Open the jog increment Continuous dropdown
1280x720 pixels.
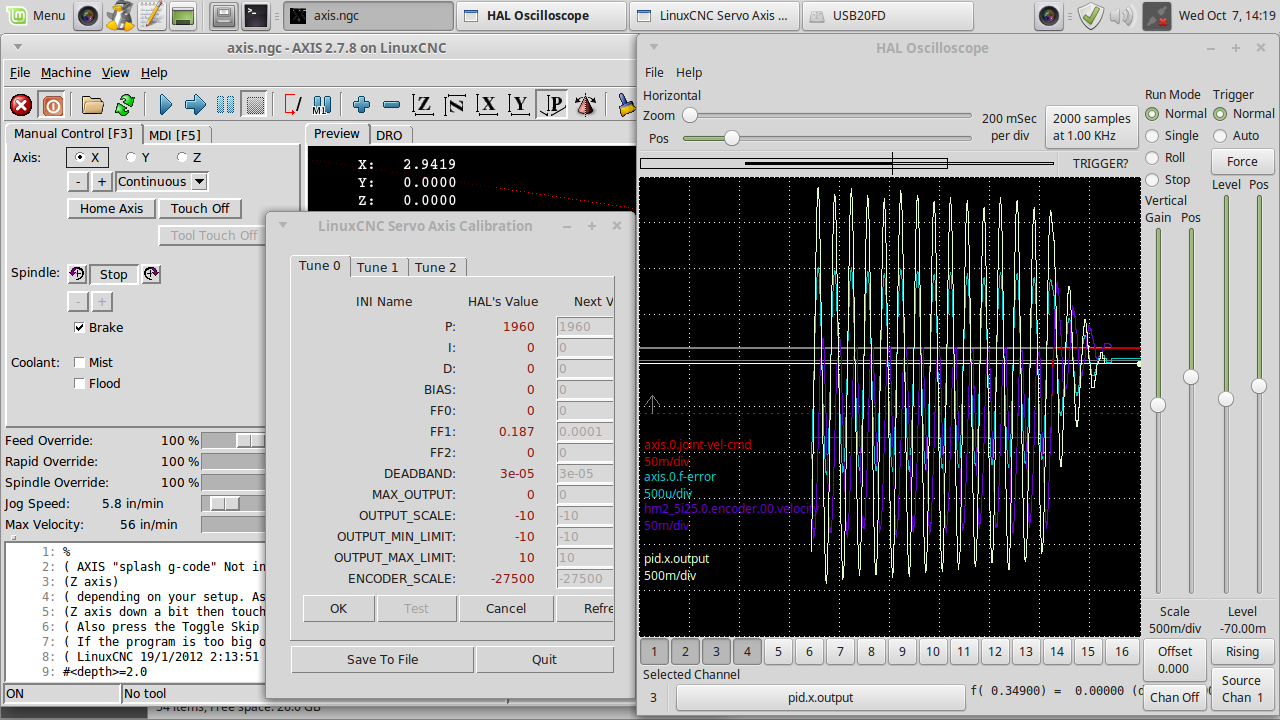pyautogui.click(x=162, y=181)
